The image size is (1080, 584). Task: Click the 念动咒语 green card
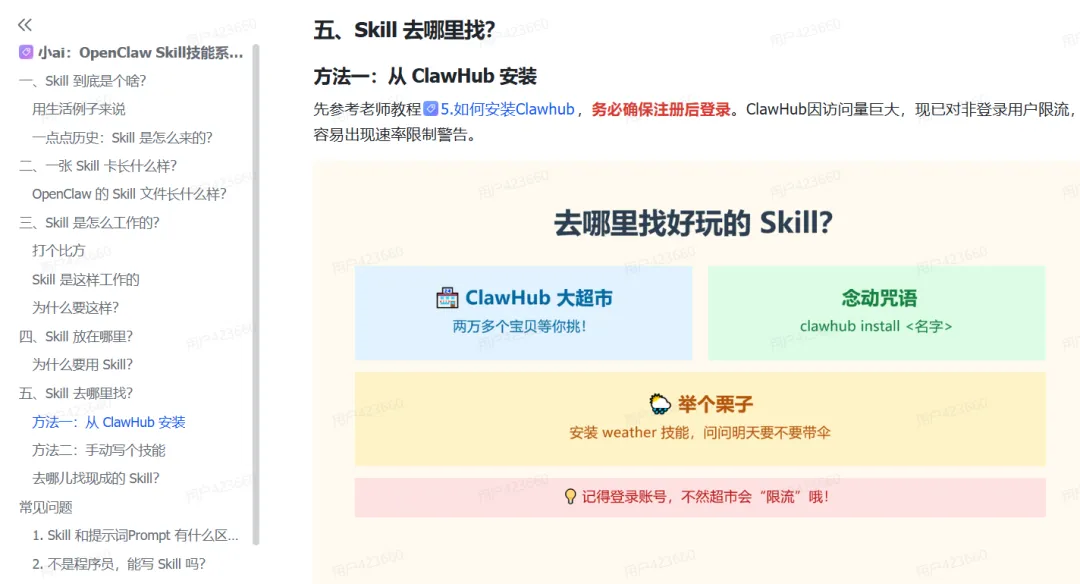[876, 313]
